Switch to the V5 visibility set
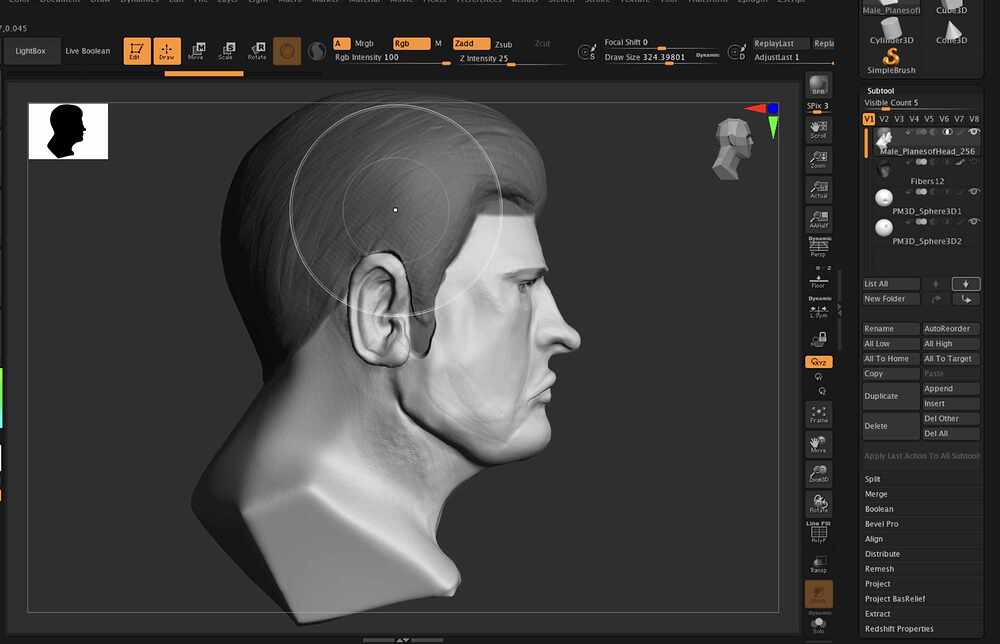 click(929, 119)
